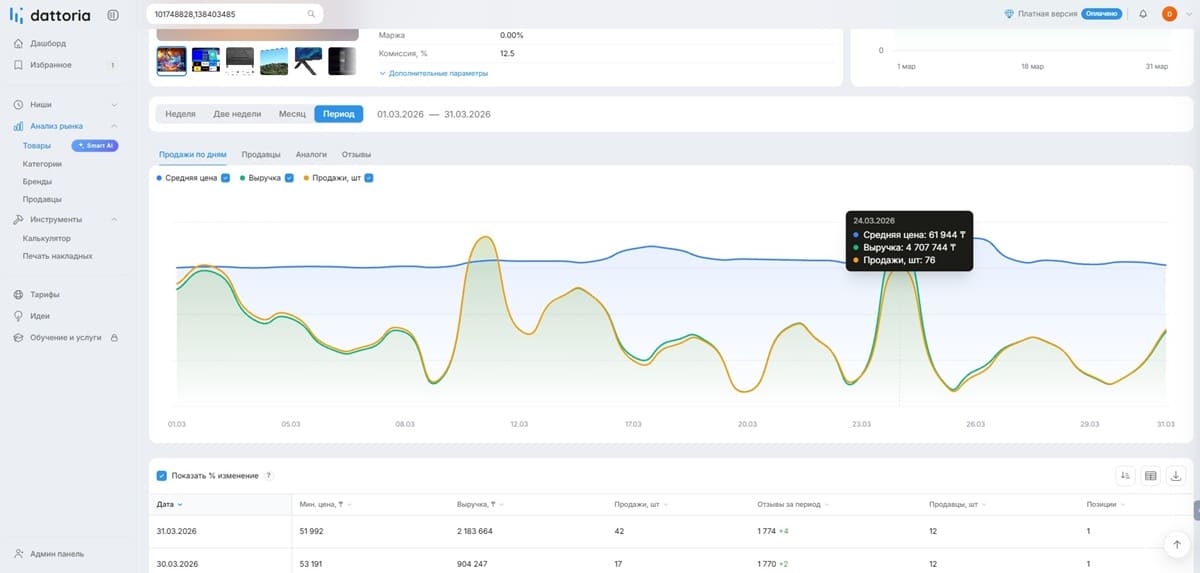Click the Дашборд home icon
This screenshot has width=1200, height=573.
19,44
